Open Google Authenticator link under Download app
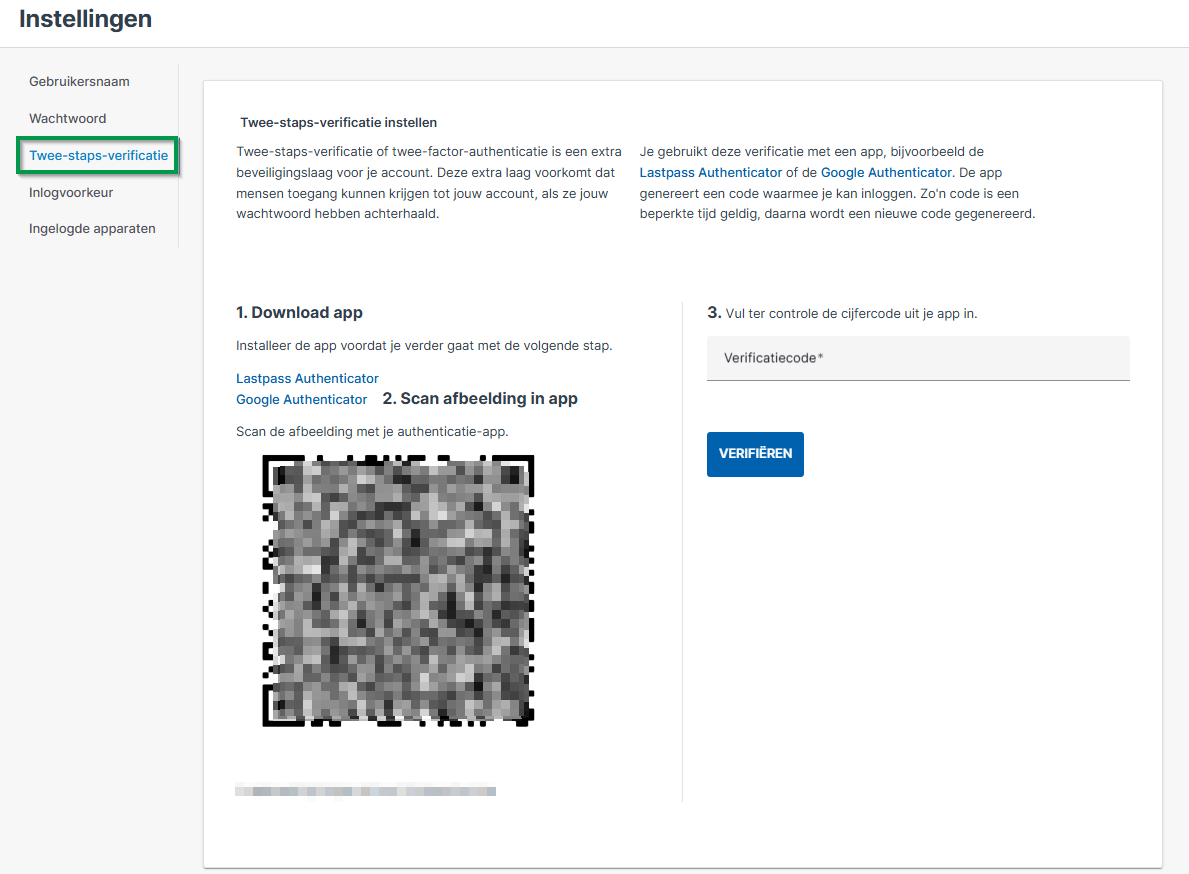Viewport: 1189px width, 874px height. click(301, 399)
